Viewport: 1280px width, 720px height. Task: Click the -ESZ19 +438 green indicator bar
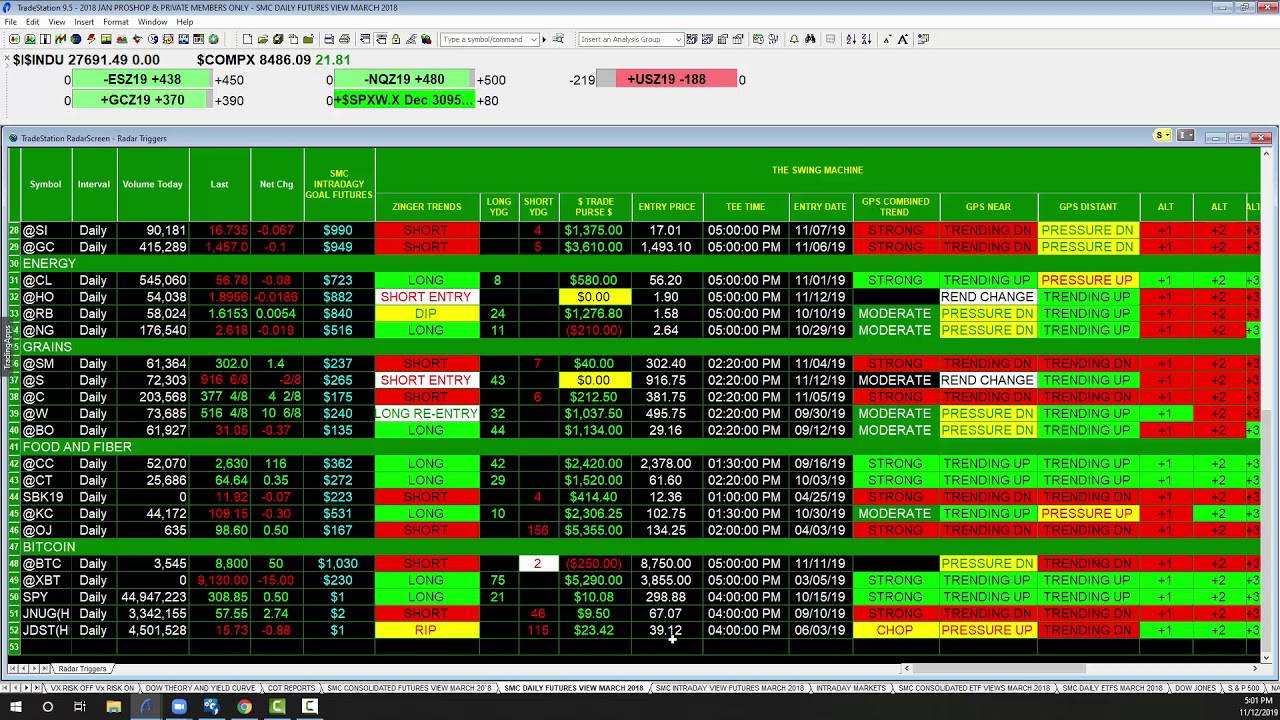pyautogui.click(x=141, y=79)
